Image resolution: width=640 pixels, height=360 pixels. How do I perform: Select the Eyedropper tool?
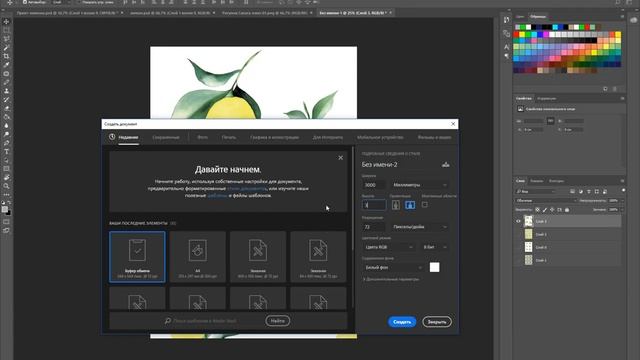click(6, 65)
